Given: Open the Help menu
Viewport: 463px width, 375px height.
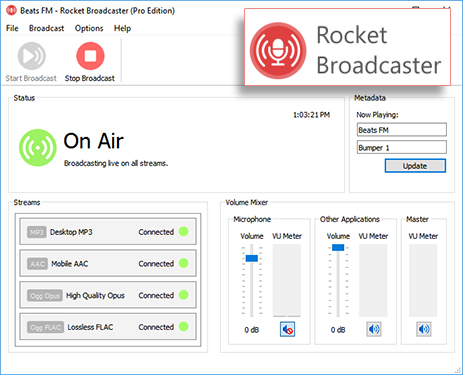Looking at the screenshot, I should coord(122,28).
